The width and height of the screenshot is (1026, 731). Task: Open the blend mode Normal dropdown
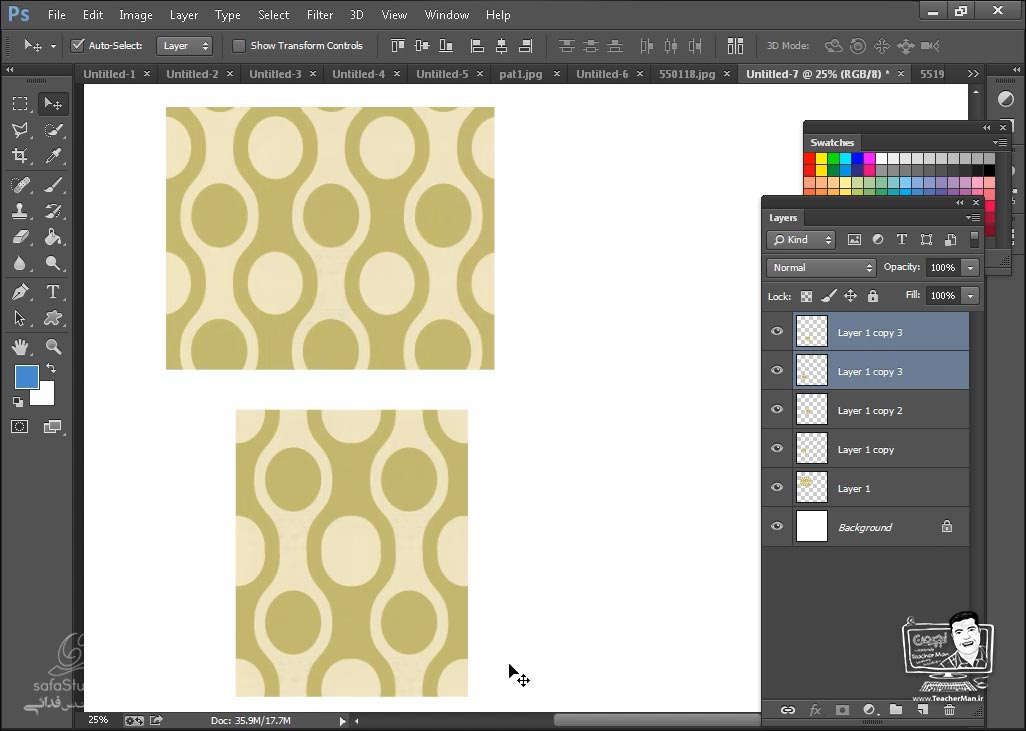[x=821, y=268]
